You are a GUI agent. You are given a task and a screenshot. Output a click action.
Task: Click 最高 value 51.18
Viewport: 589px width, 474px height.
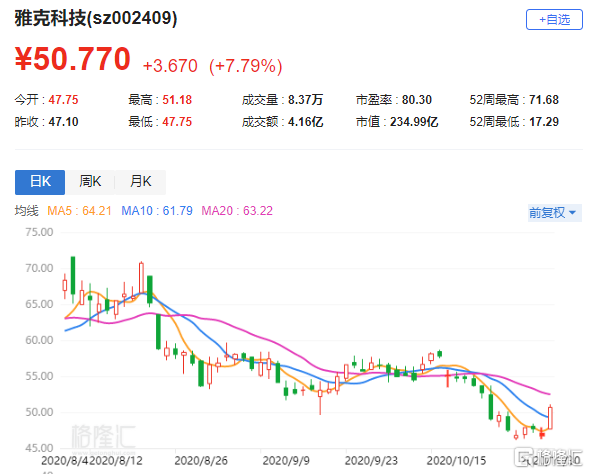[177, 100]
